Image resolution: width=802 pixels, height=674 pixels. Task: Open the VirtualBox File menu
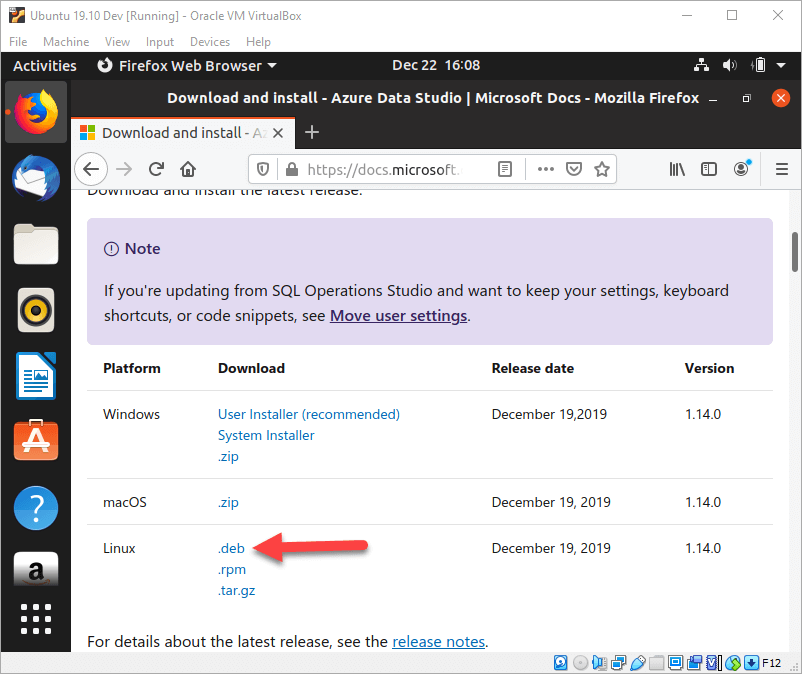coord(18,42)
